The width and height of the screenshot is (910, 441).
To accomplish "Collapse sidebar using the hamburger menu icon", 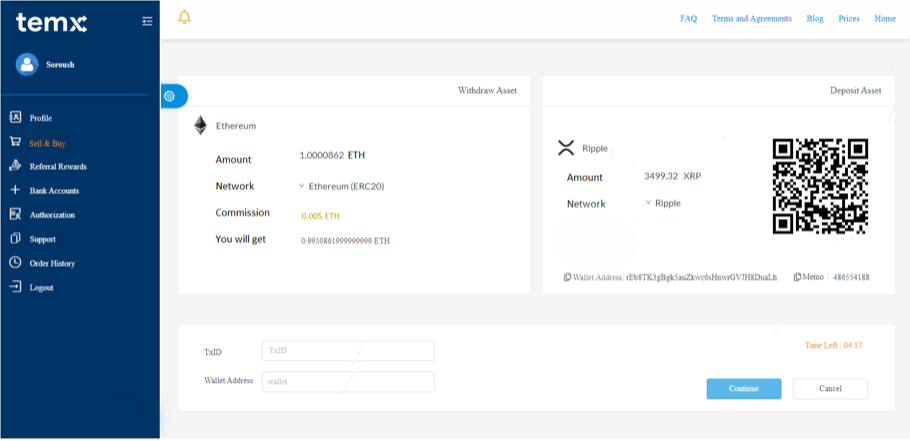I will [x=147, y=21].
